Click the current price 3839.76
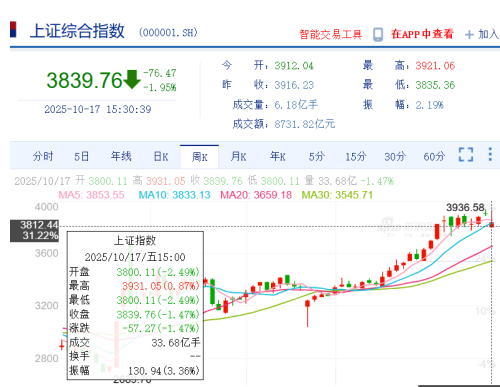The image size is (500, 387). (x=84, y=80)
